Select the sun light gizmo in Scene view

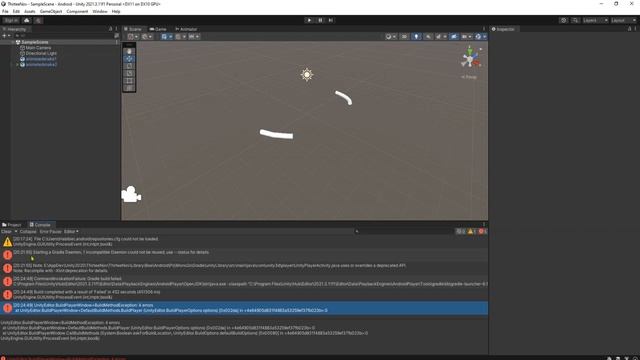pyautogui.click(x=307, y=75)
